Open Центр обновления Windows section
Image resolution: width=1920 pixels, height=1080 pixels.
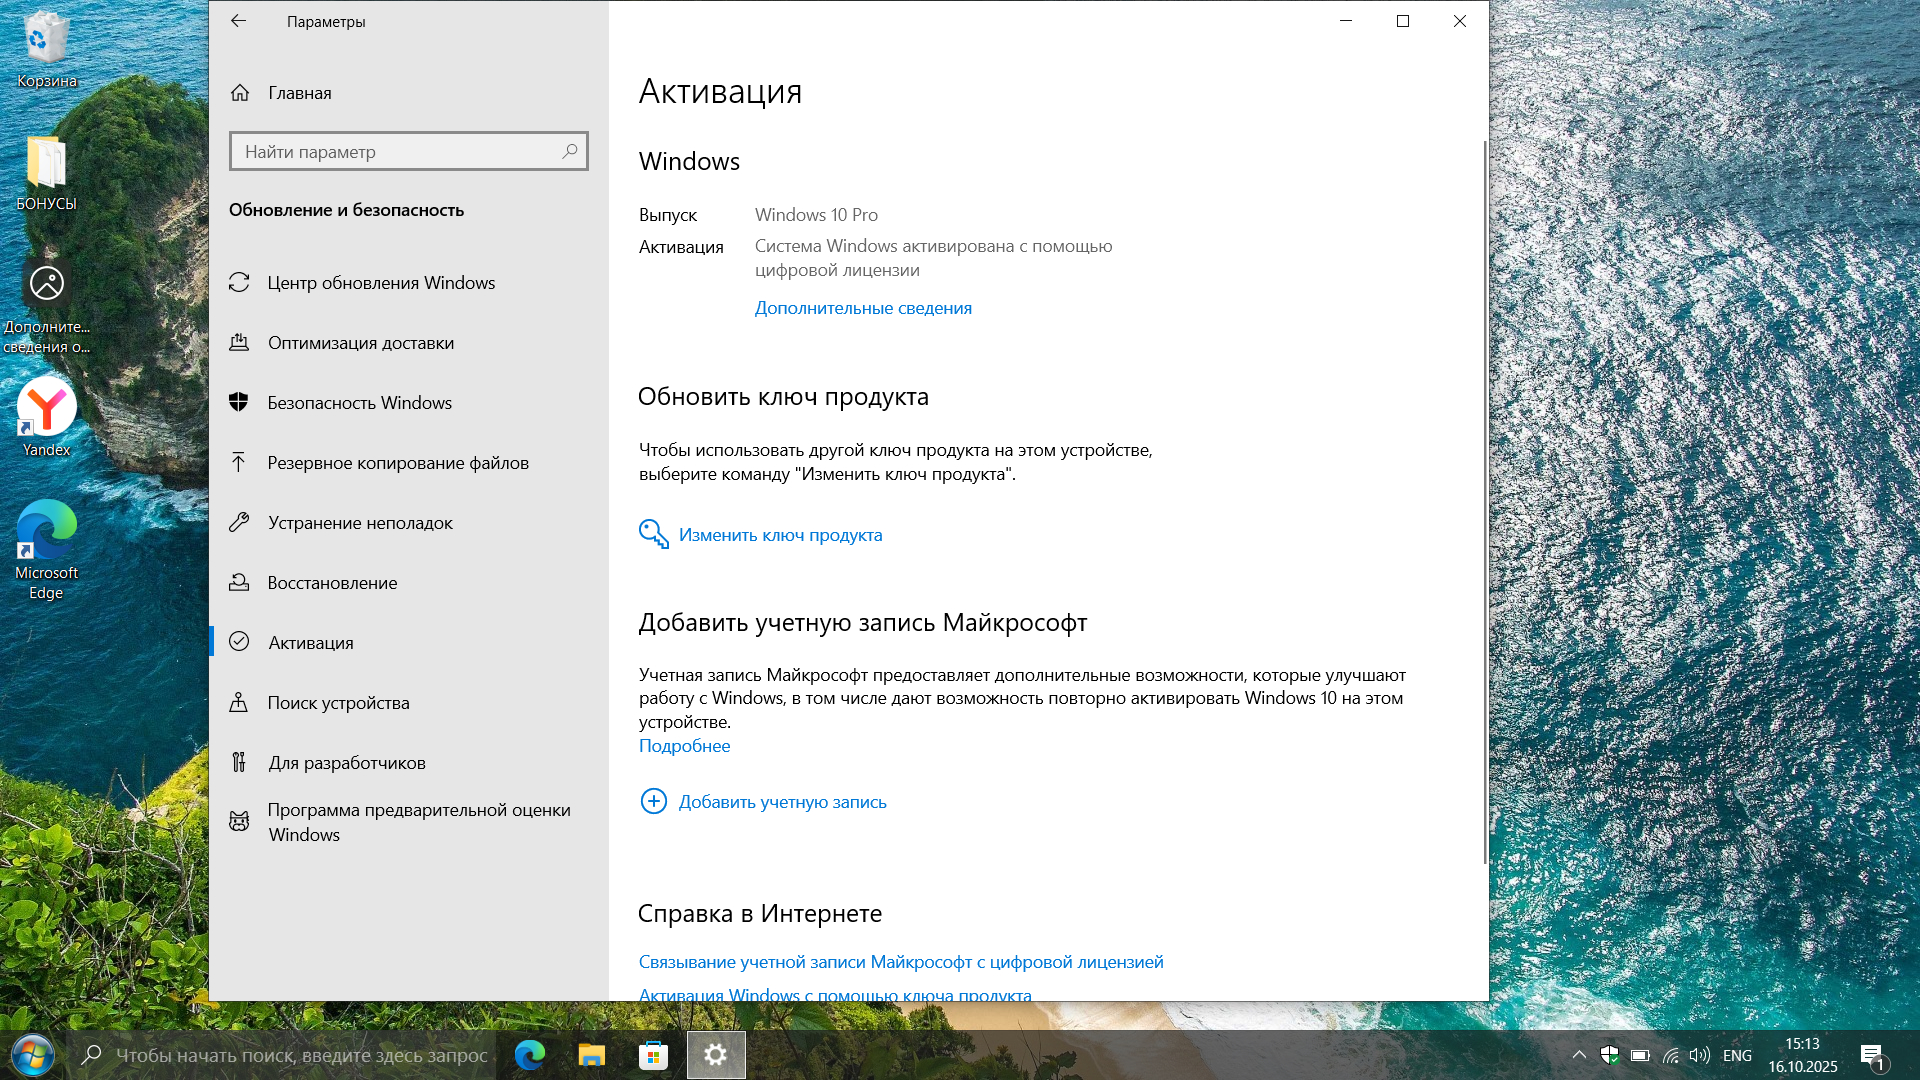(381, 283)
